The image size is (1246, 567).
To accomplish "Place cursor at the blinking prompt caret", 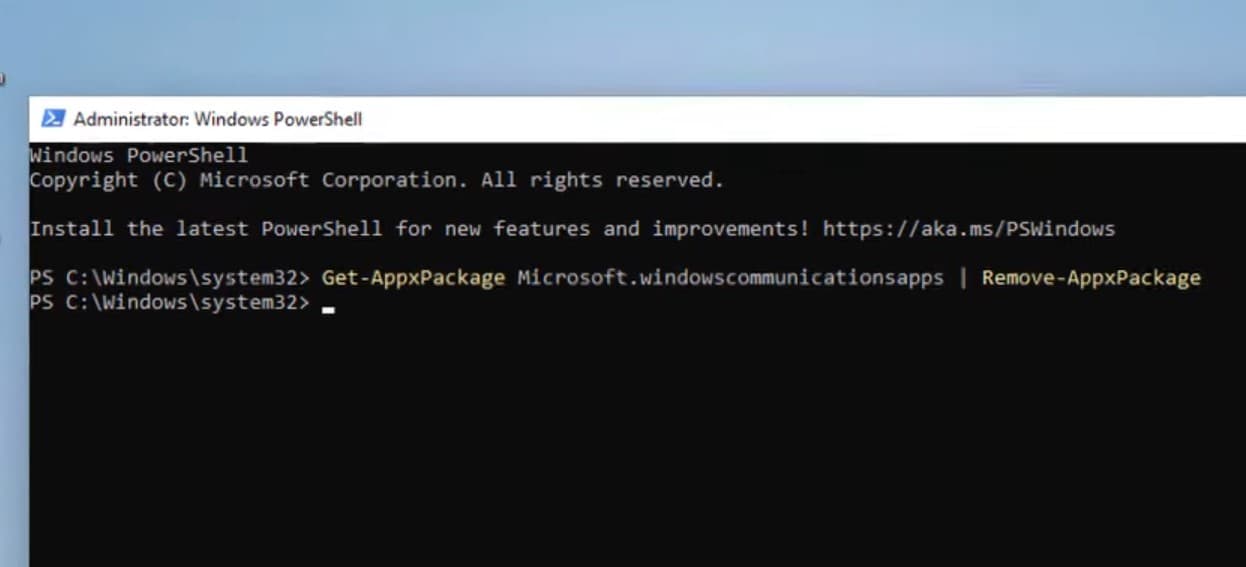I will 328,310.
